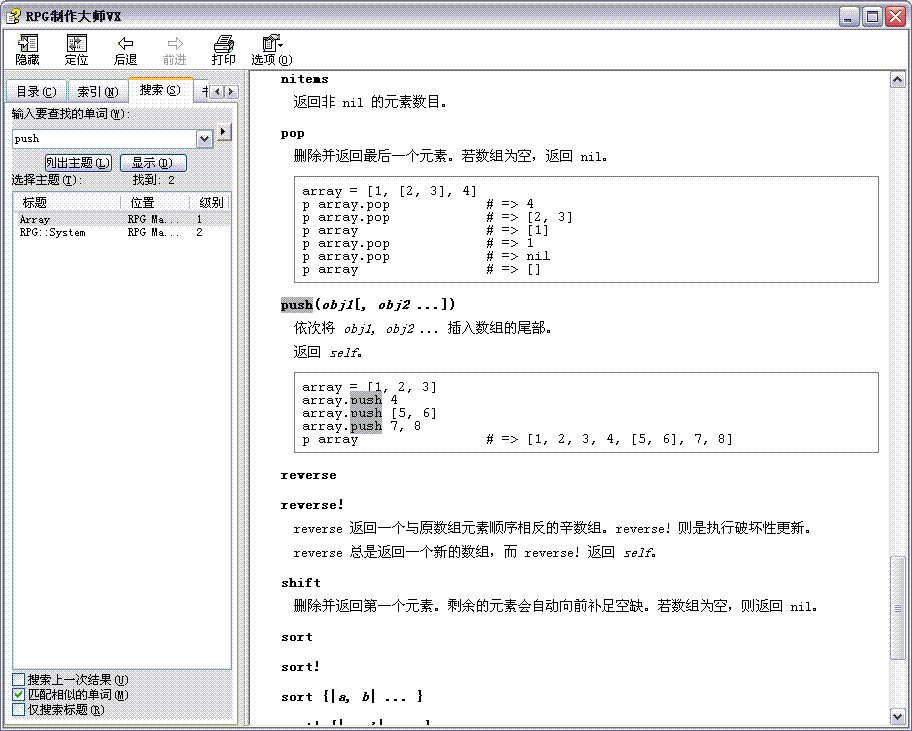This screenshot has height=731, width=912.
Task: Click the content scrollbar down arrow
Action: click(897, 716)
